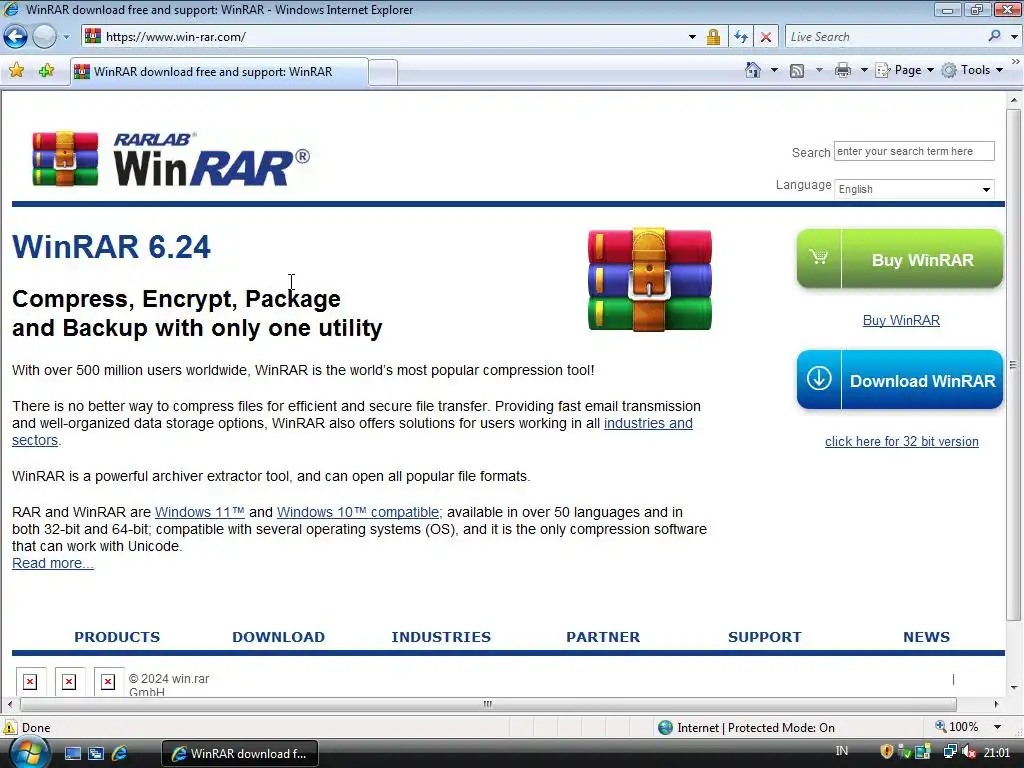Open Favorites Center star icon
Image resolution: width=1024 pixels, height=768 pixels.
[17, 71]
